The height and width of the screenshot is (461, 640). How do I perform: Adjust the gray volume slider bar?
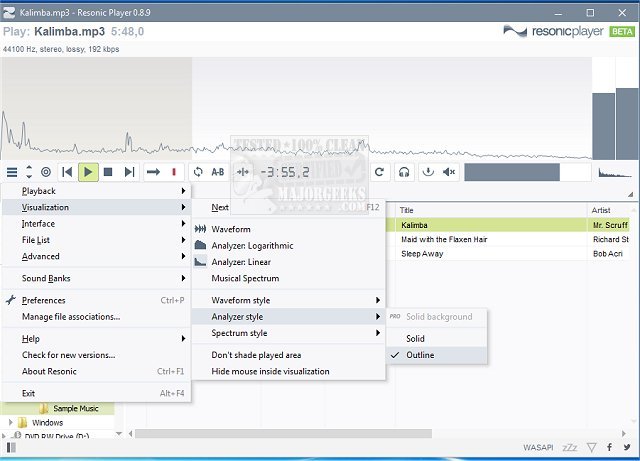[x=528, y=172]
